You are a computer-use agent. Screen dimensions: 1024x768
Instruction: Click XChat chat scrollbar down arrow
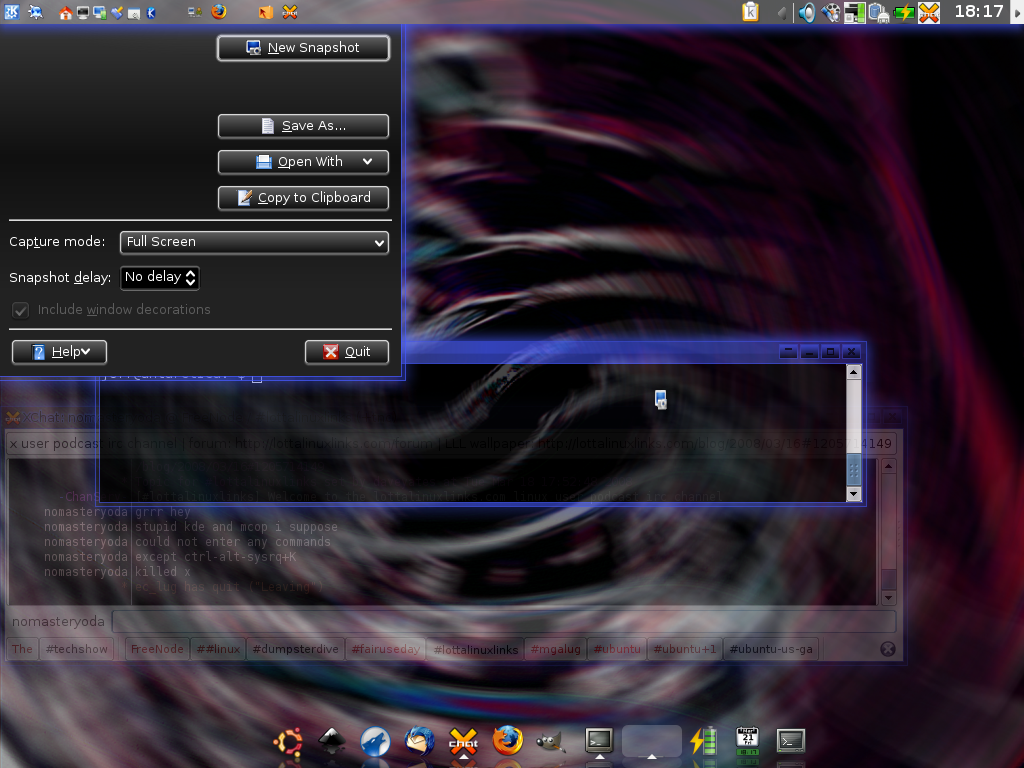[888, 598]
